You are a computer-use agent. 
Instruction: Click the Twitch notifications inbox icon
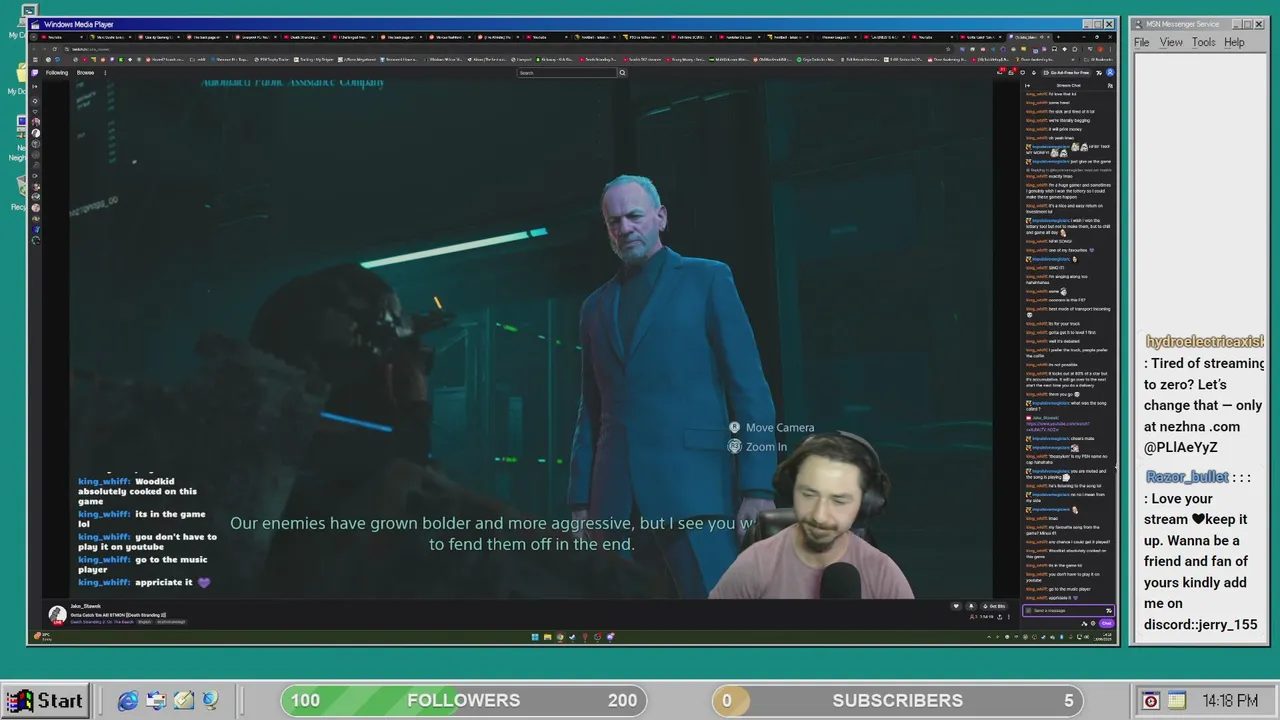tap(1011, 72)
